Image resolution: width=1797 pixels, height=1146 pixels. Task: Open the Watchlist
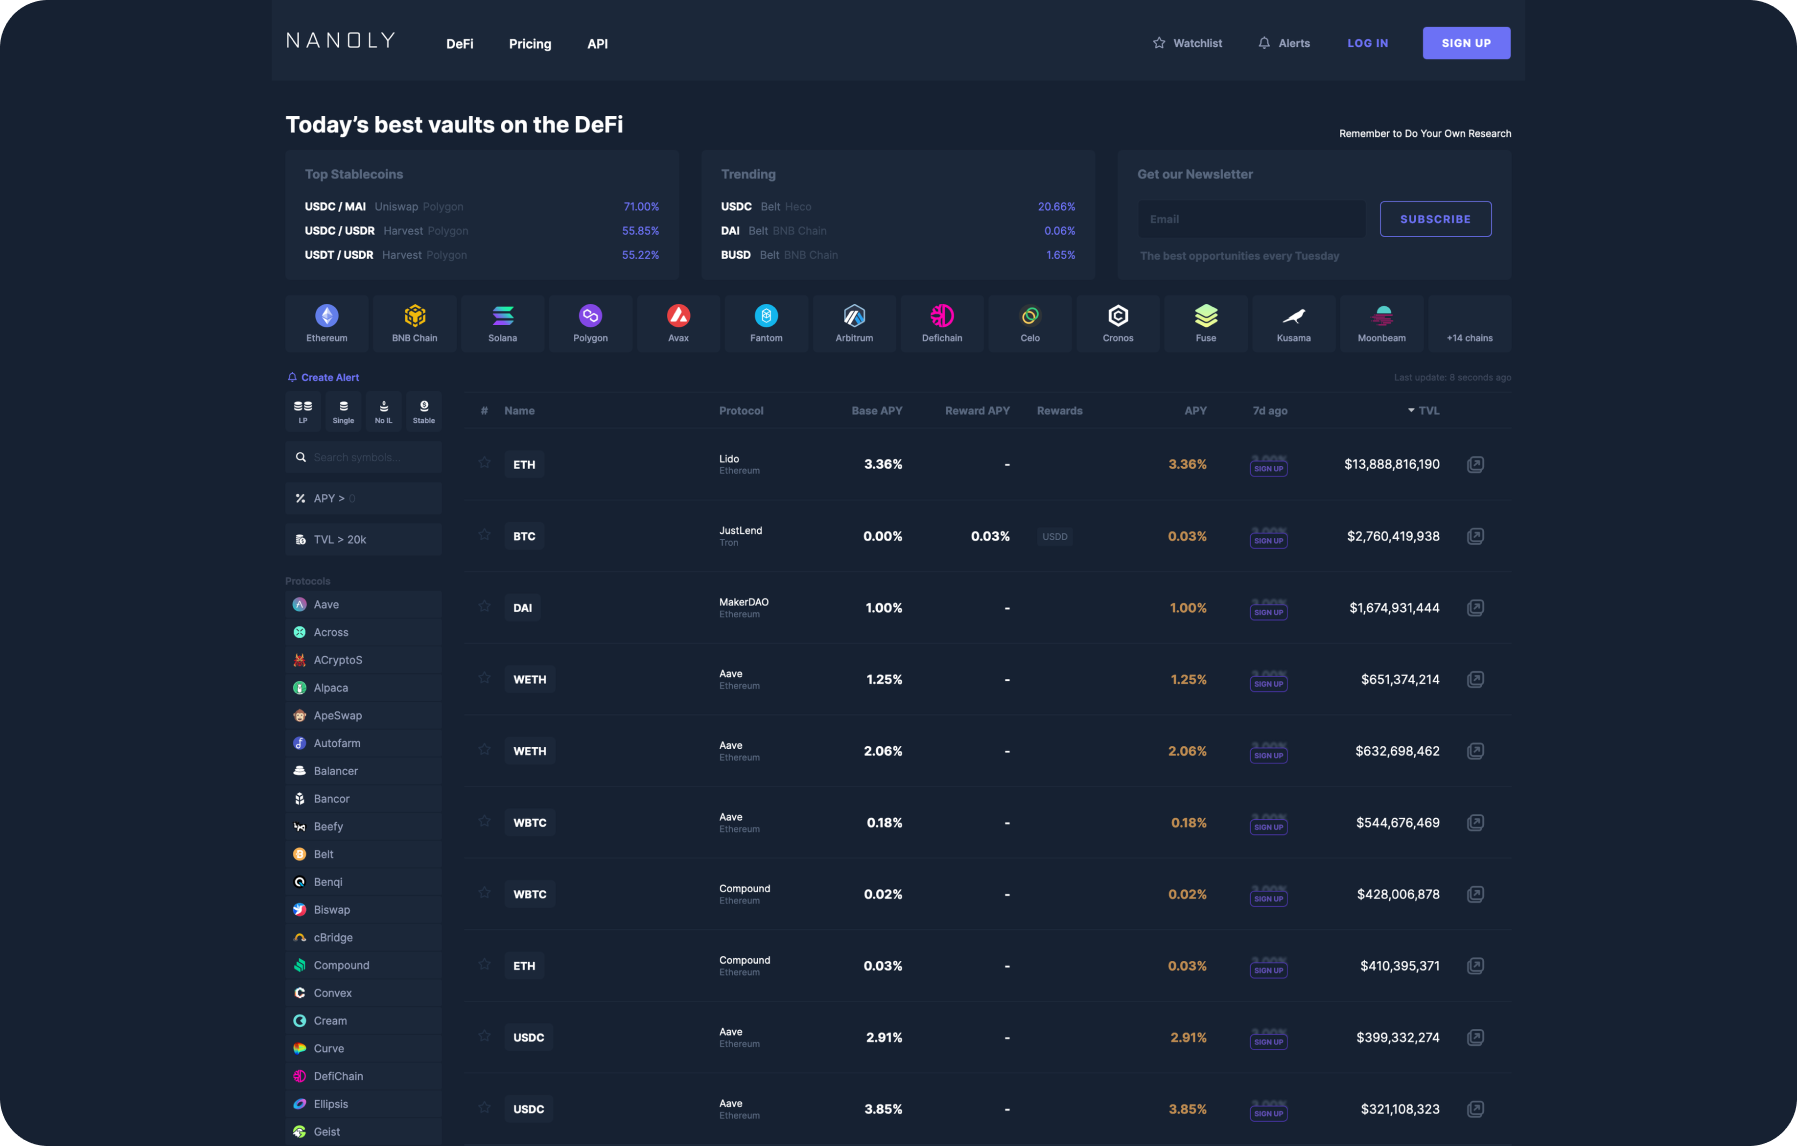click(x=1188, y=43)
